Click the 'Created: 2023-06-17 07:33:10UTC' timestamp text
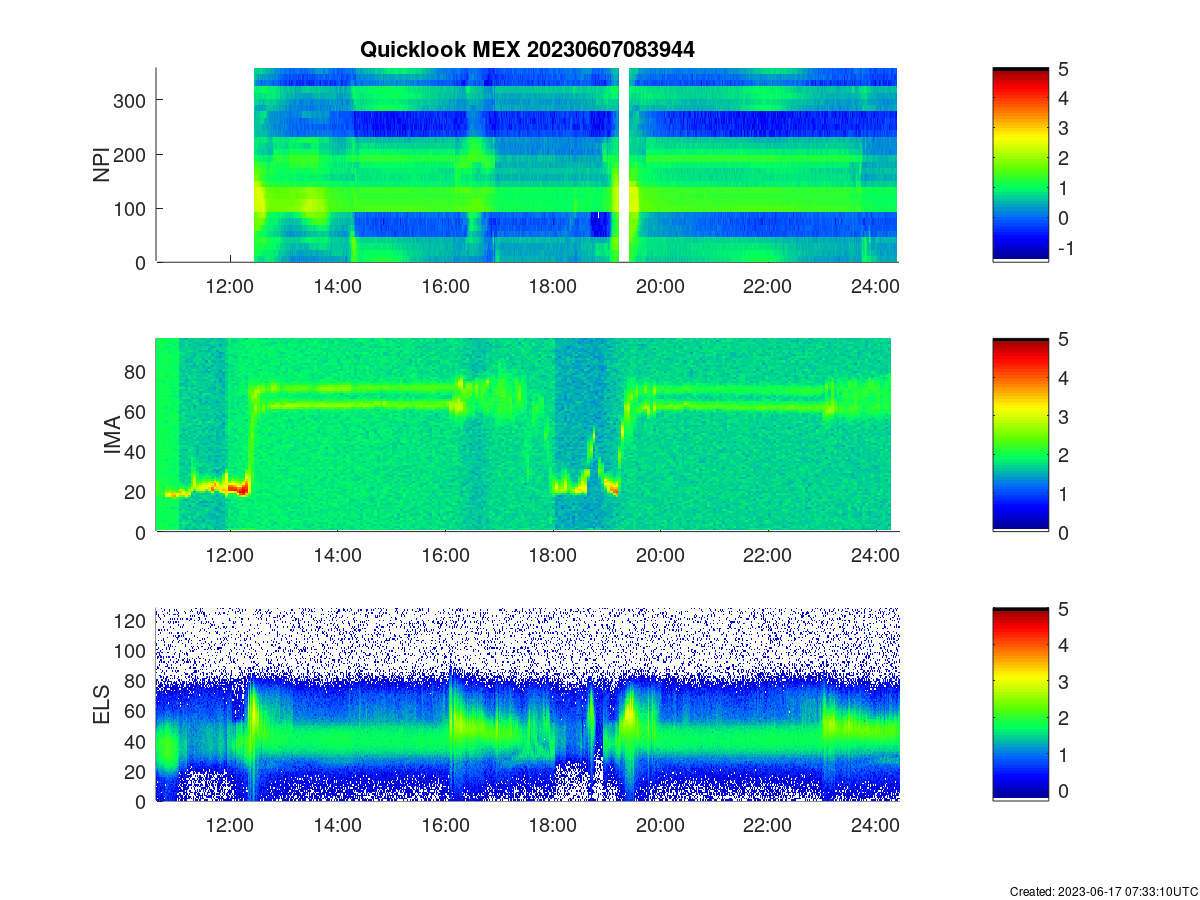Viewport: 1200px width, 900px height. [x=1103, y=891]
